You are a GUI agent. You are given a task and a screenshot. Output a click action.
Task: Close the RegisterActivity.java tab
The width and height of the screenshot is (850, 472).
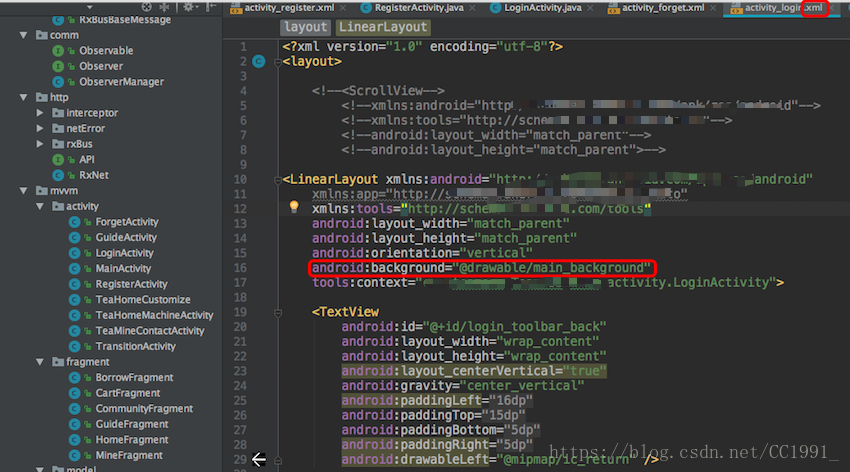473,8
